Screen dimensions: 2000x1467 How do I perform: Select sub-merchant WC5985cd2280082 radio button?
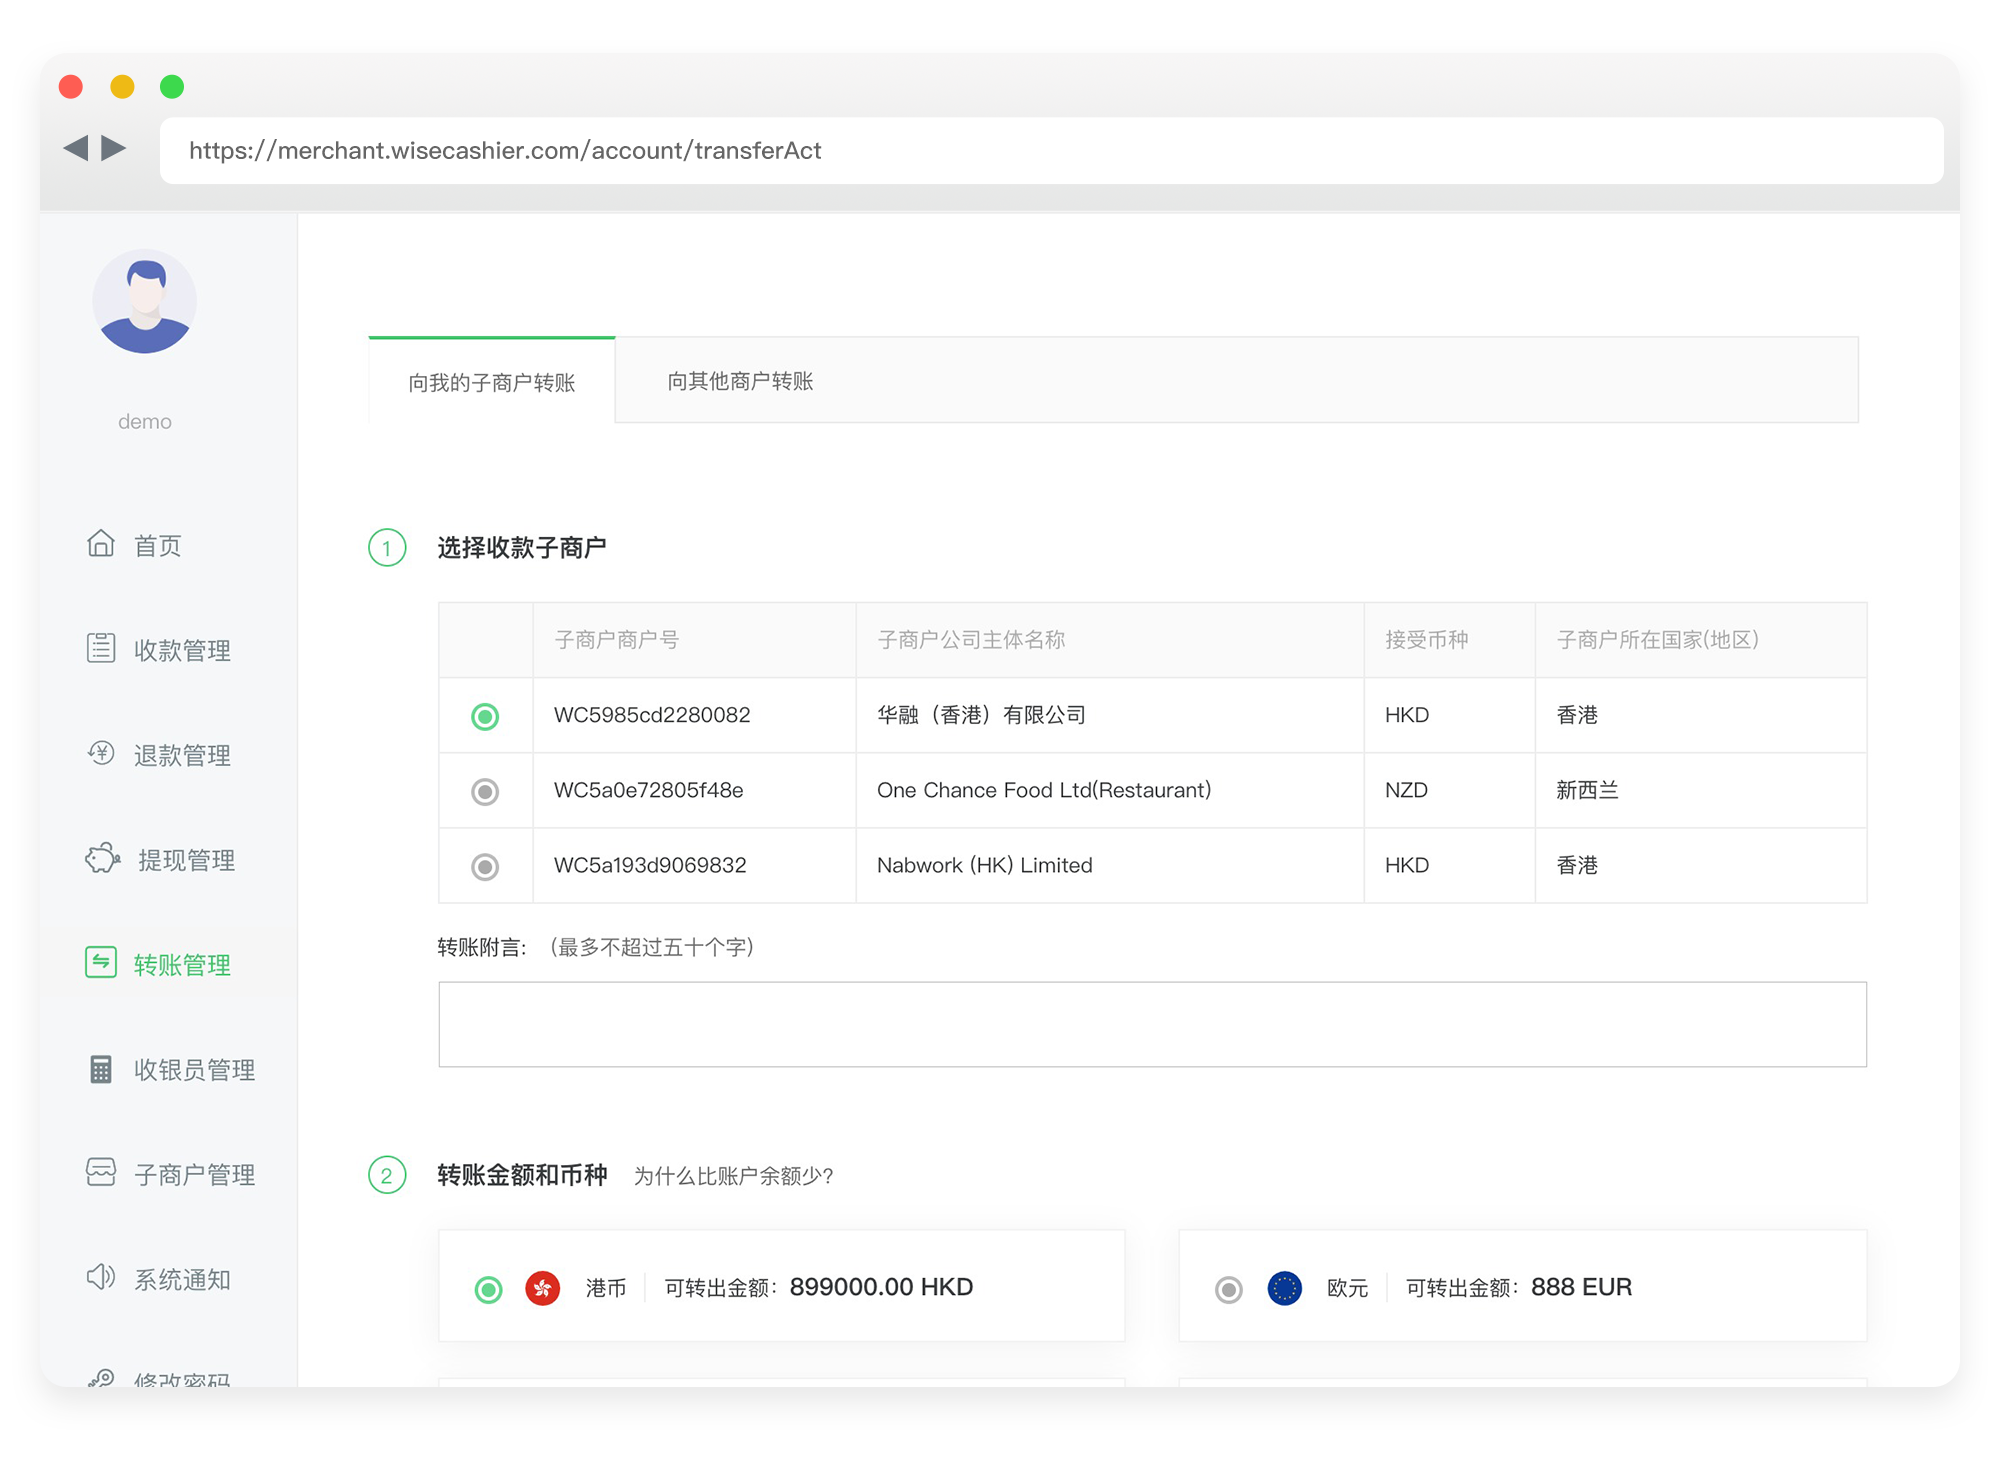[x=485, y=716]
